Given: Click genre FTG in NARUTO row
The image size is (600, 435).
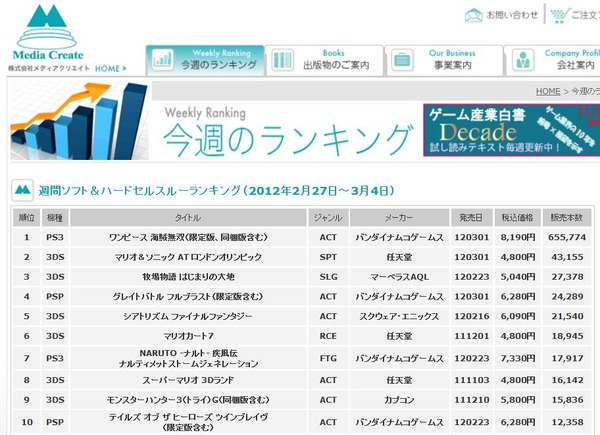Looking at the screenshot, I should tap(328, 358).
